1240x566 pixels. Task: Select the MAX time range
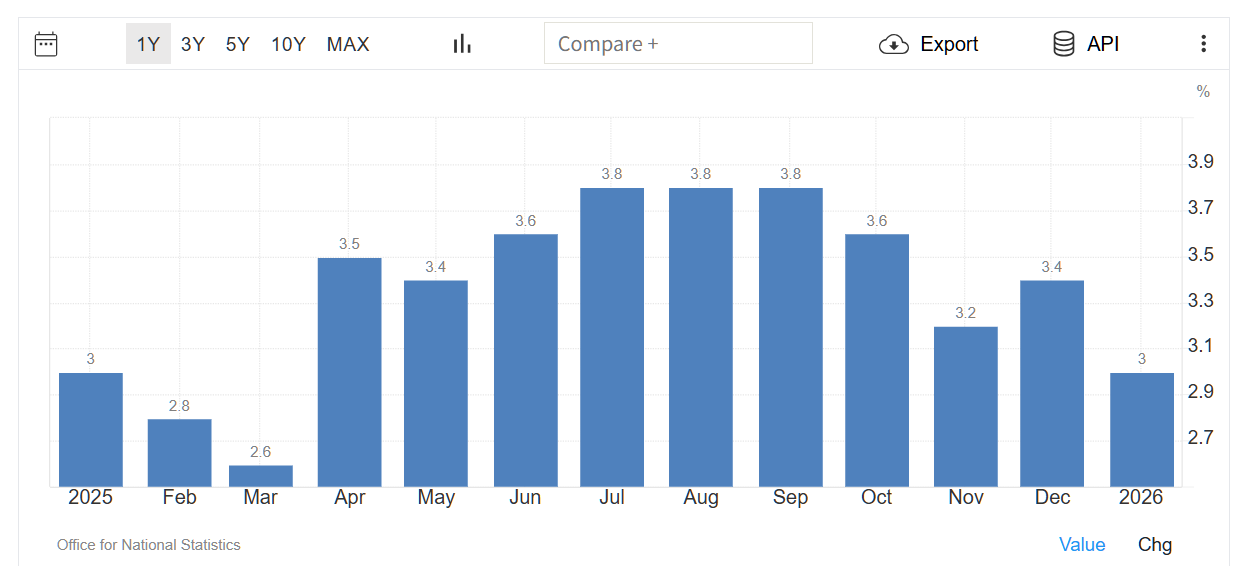point(348,44)
